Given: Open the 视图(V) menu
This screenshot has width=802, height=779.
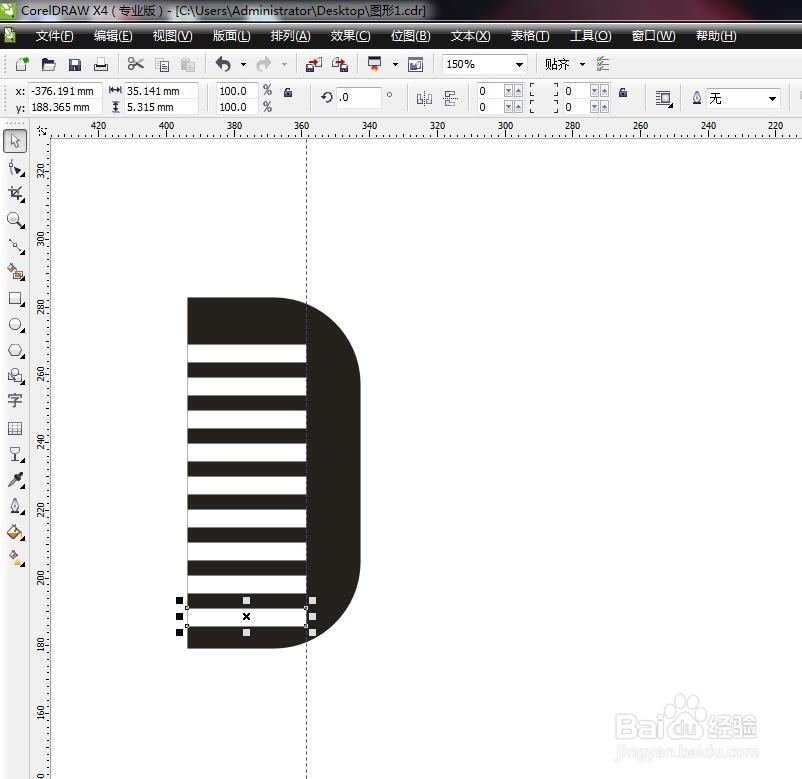Looking at the screenshot, I should pos(172,36).
